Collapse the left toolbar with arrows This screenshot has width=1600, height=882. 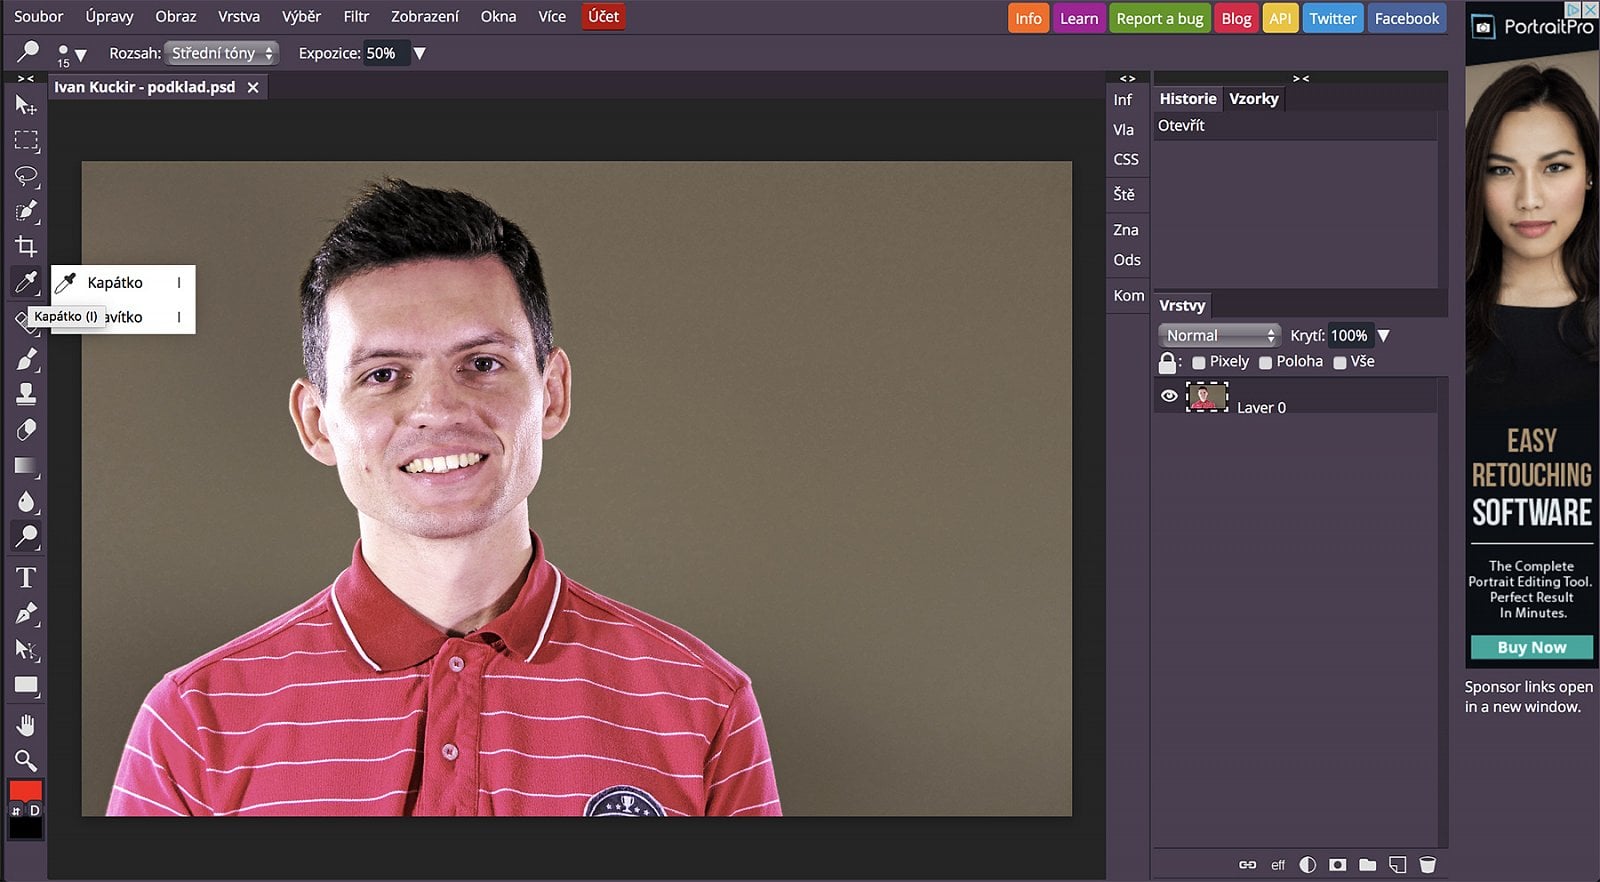click(x=26, y=78)
